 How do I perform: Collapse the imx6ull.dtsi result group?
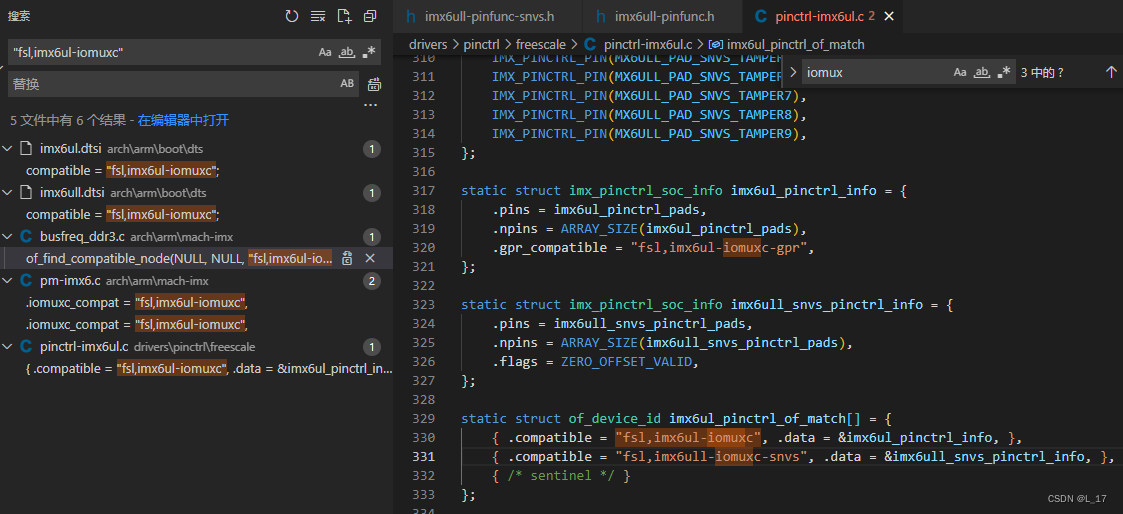coord(8,193)
